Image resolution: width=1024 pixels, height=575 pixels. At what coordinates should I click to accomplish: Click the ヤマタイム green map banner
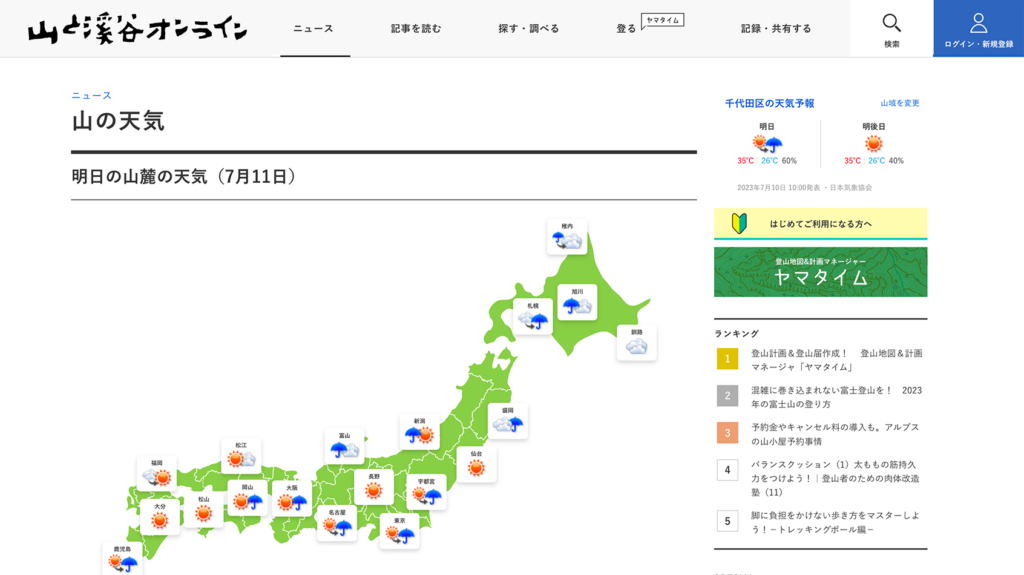tap(820, 272)
